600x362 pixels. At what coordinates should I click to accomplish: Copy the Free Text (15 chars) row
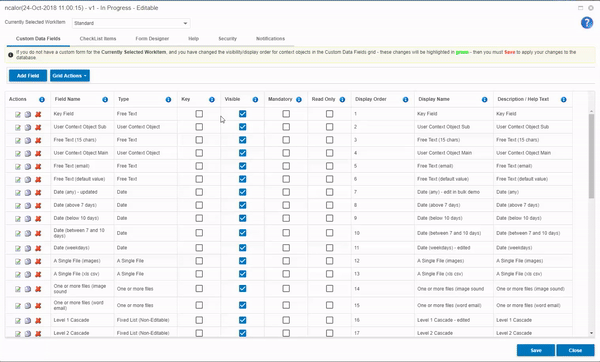click(28, 140)
